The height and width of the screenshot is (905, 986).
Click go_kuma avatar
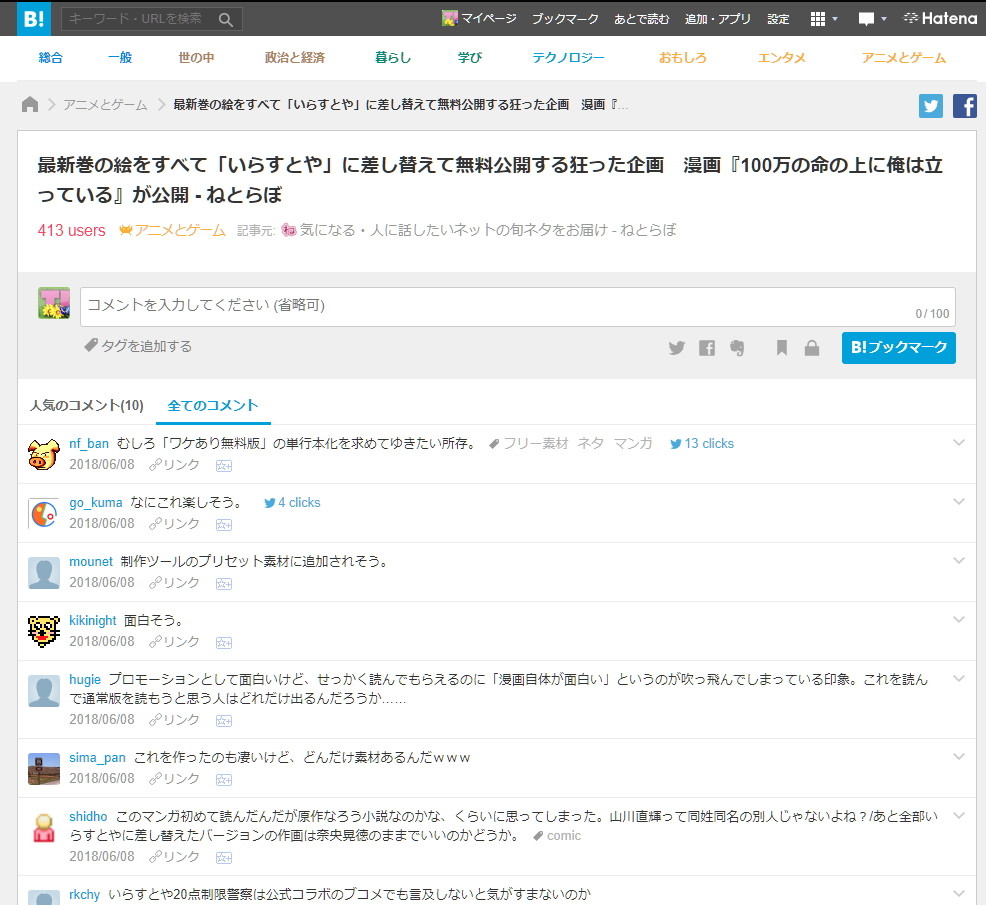(x=44, y=514)
